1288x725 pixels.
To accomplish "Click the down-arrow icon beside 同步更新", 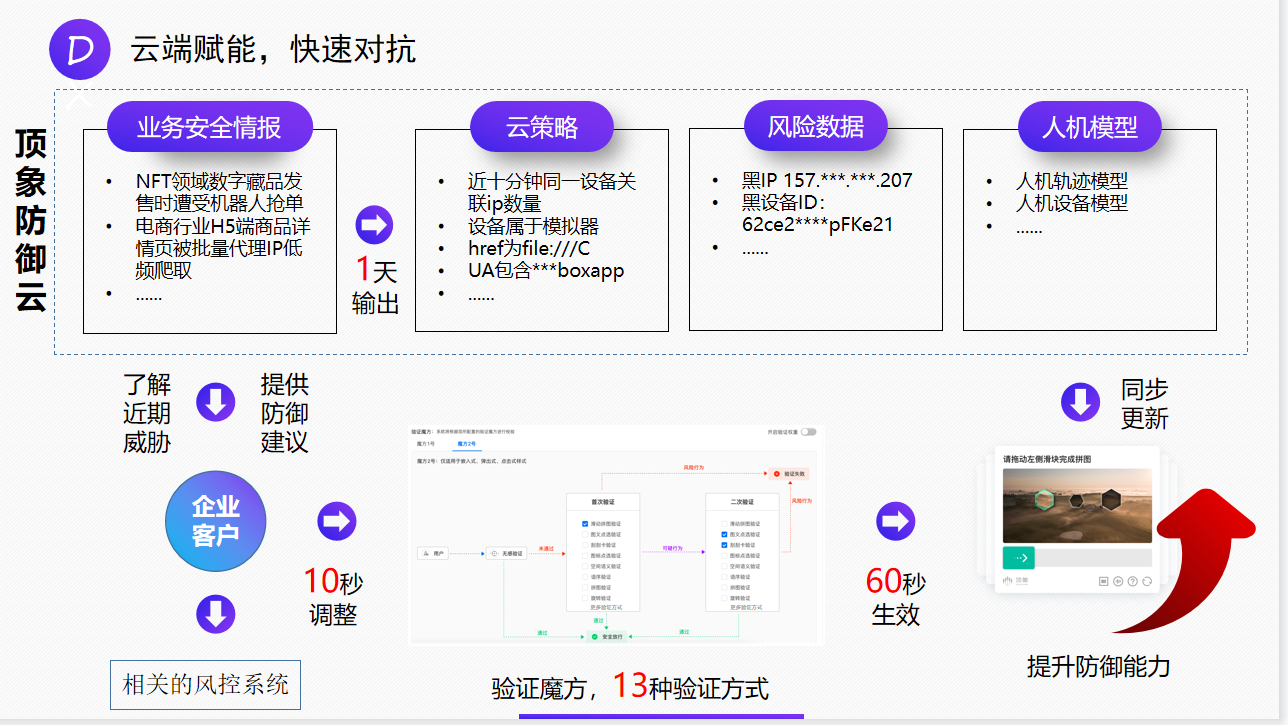I will [1081, 402].
